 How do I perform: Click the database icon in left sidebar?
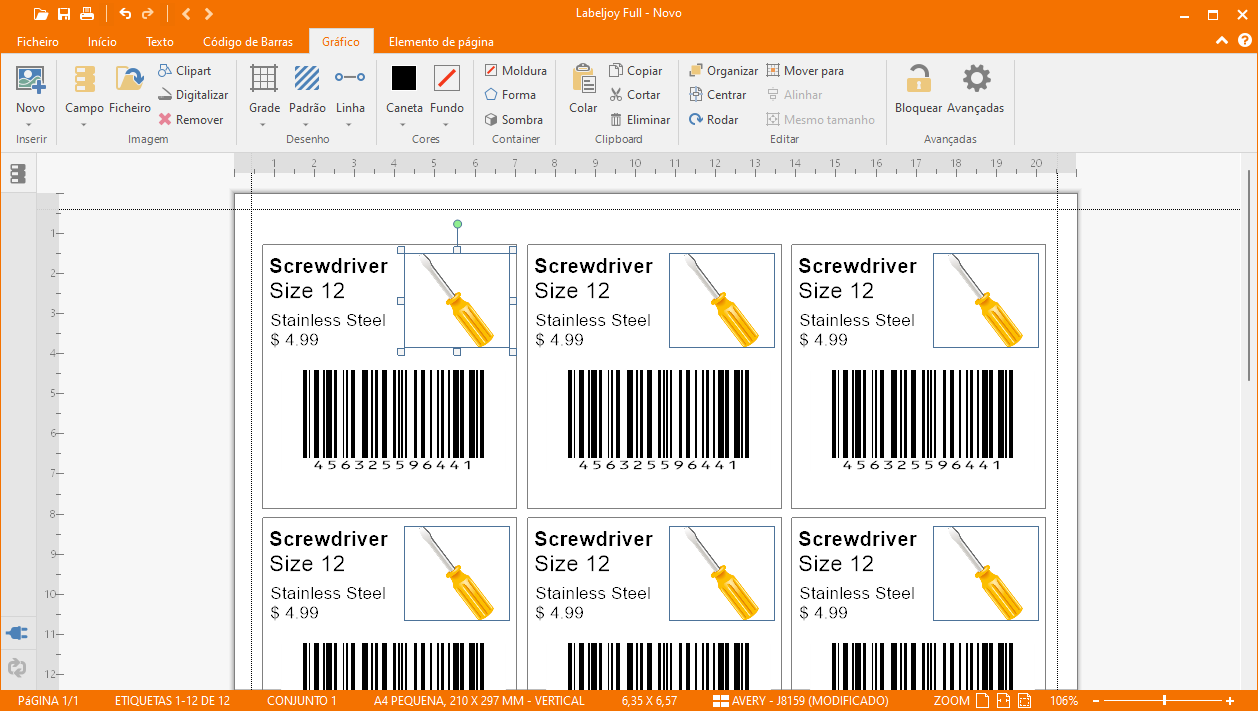tap(17, 174)
